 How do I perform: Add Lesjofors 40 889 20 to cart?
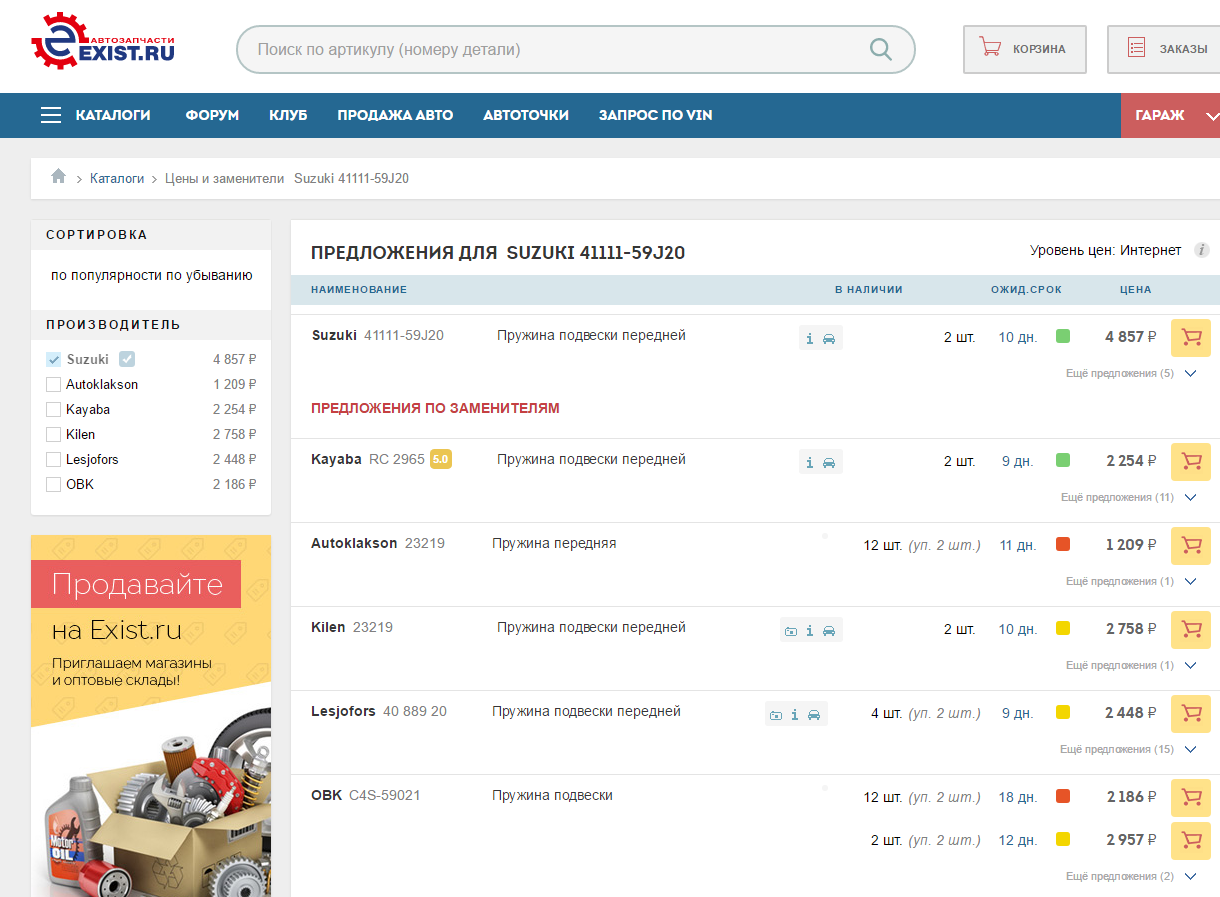pos(1191,714)
